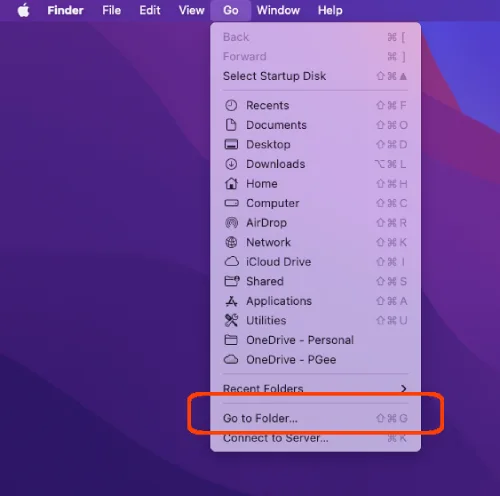500x496 pixels.
Task: Open the Apple menu logo
Action: coord(23,10)
